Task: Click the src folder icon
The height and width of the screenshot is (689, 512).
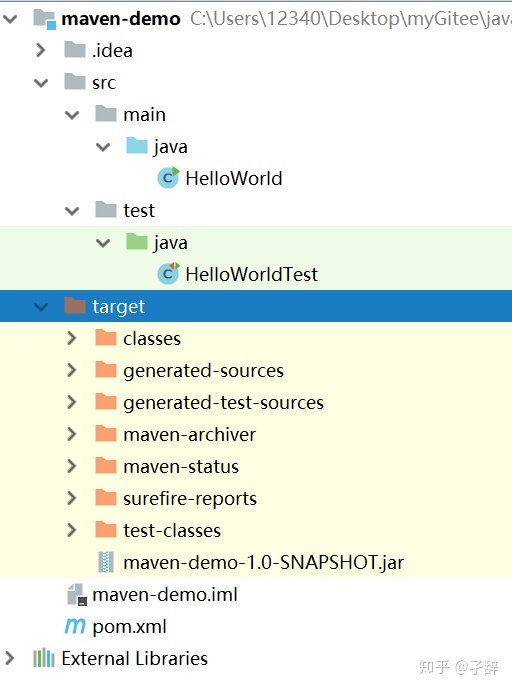Action: click(x=75, y=82)
